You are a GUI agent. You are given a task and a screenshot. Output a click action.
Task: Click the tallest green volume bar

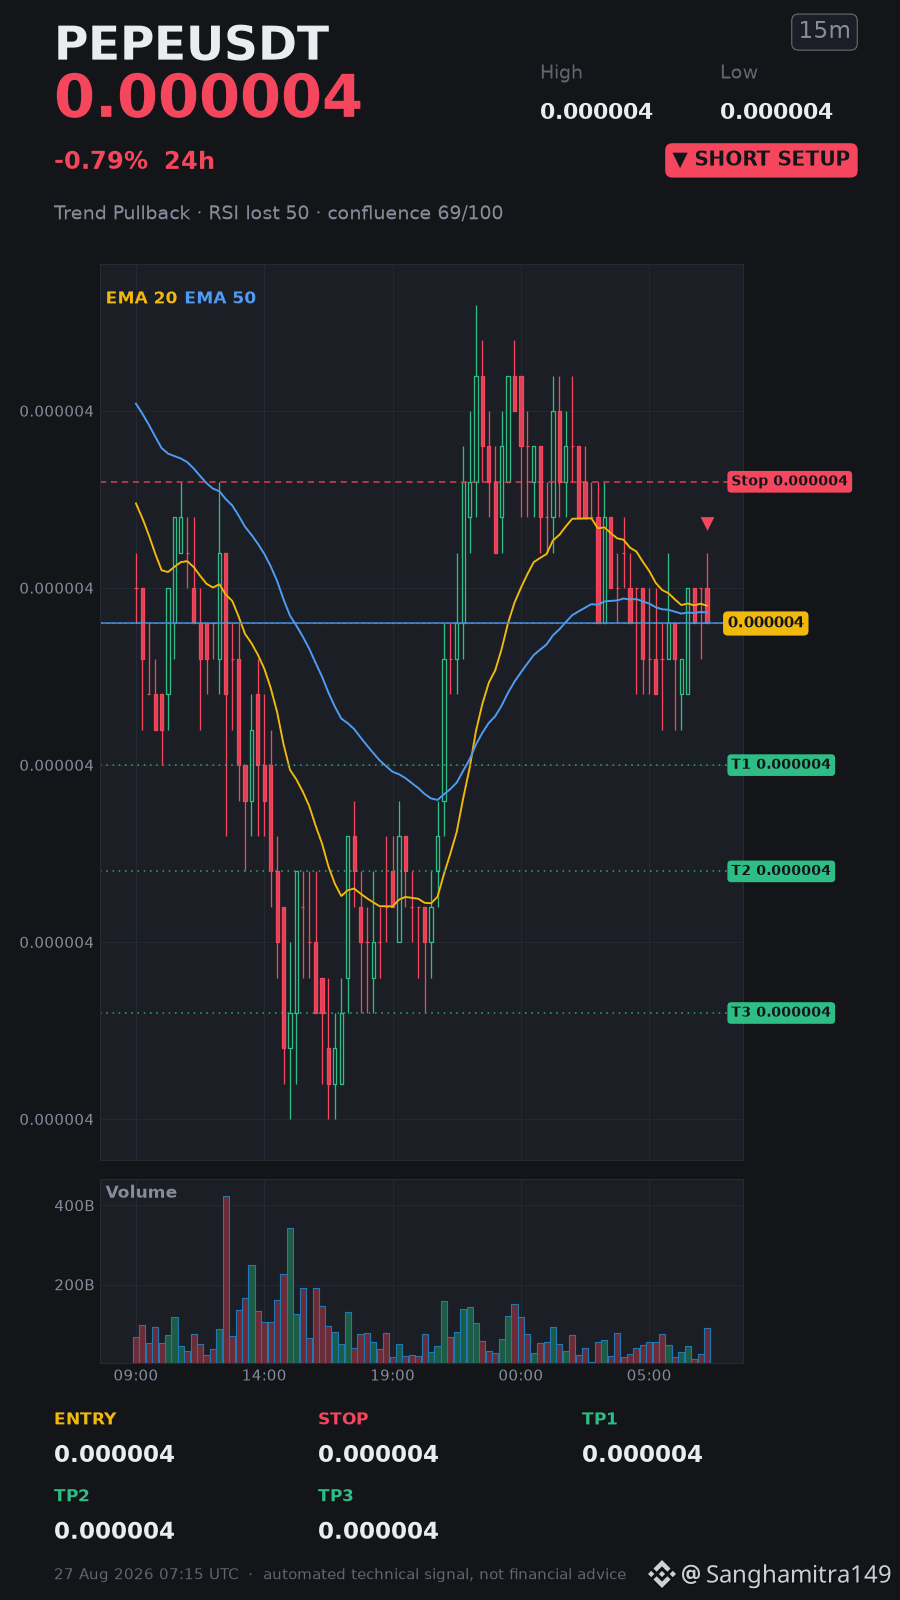(x=290, y=1295)
